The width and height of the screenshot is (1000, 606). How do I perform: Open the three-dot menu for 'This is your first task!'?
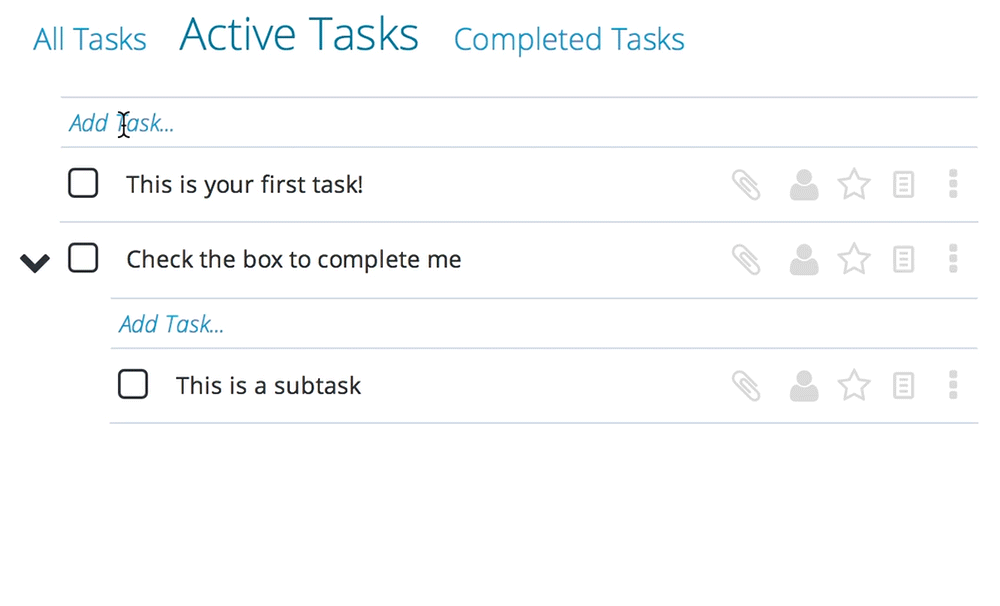click(953, 184)
